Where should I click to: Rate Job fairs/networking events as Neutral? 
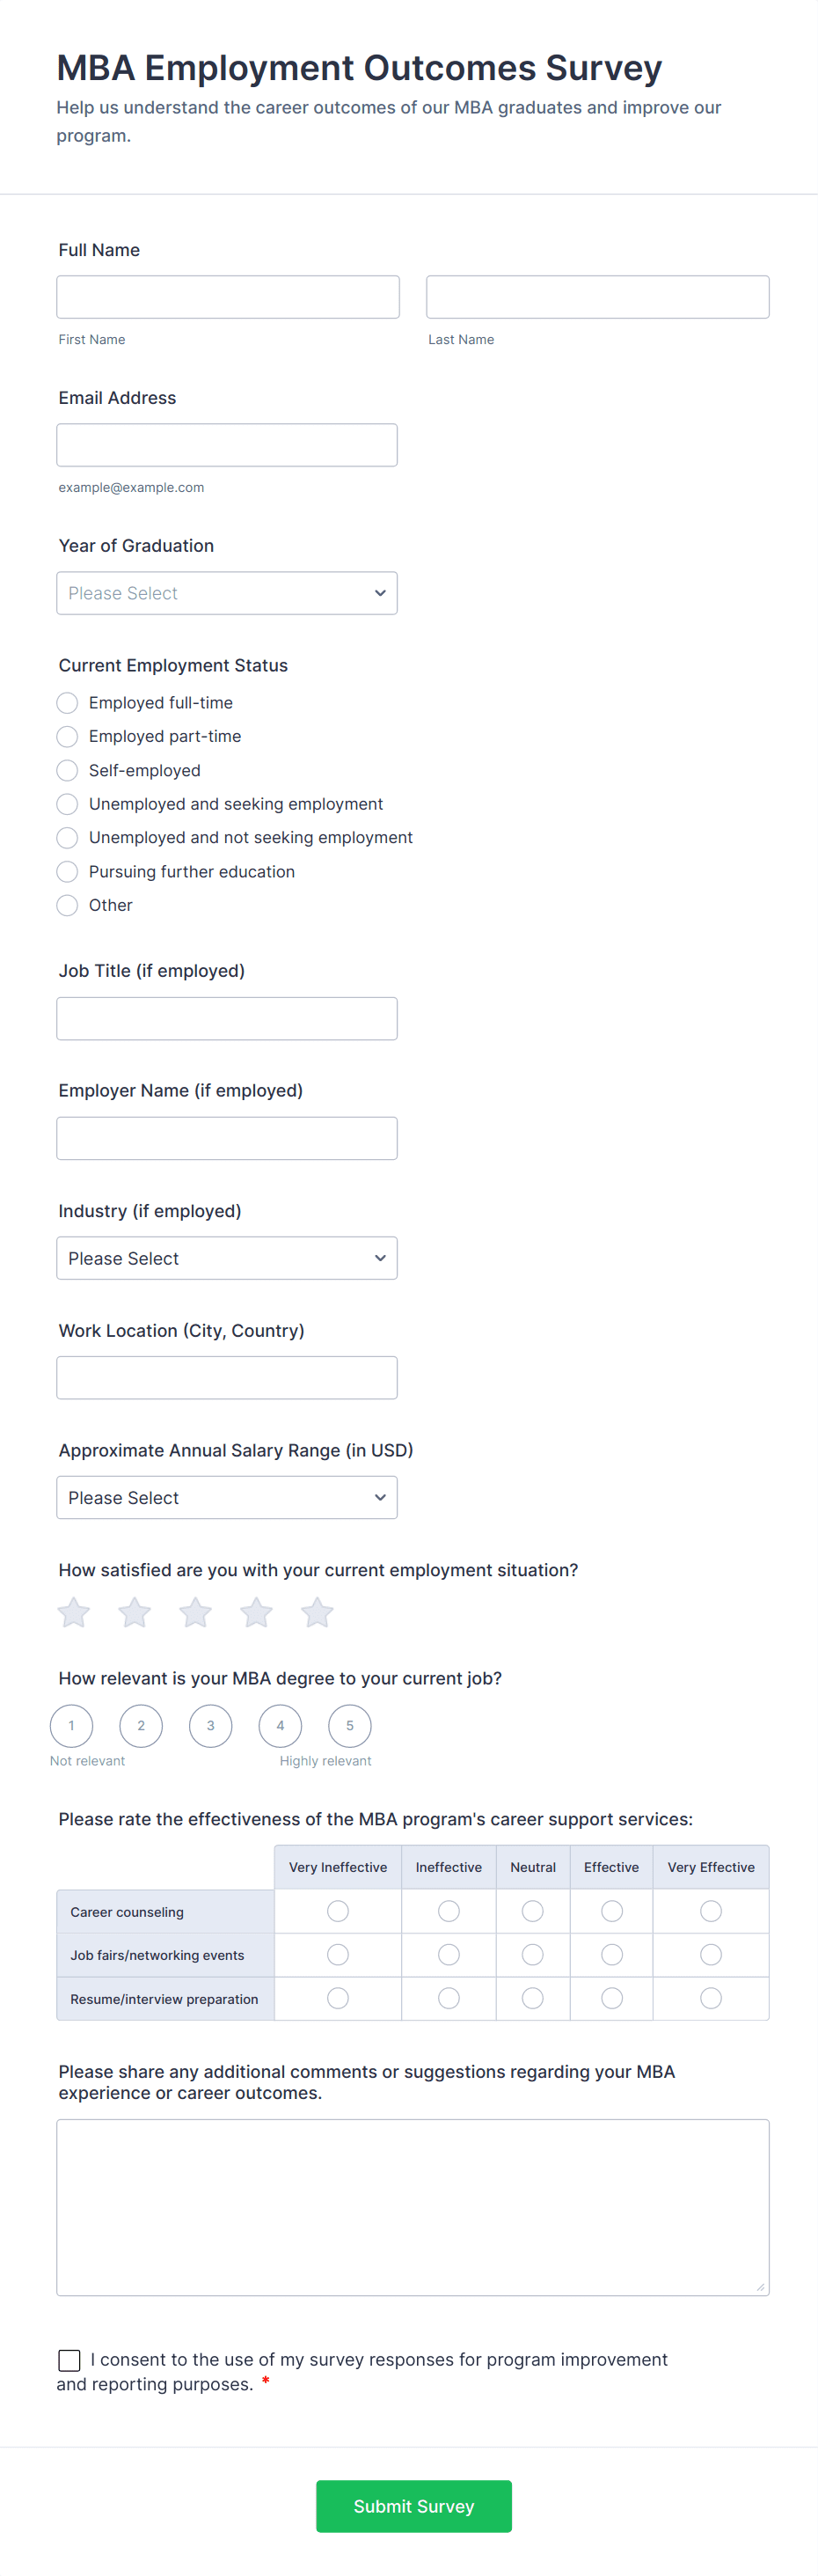tap(533, 1954)
